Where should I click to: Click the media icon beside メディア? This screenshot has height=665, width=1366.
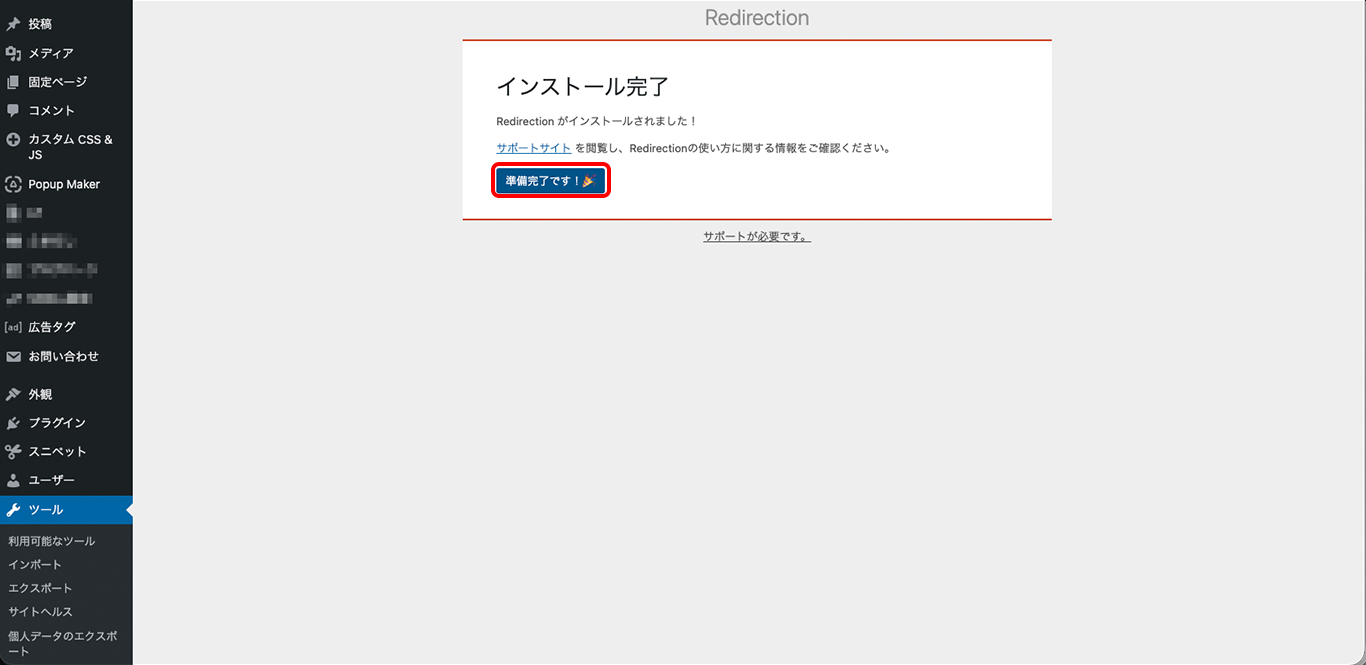tap(13, 53)
